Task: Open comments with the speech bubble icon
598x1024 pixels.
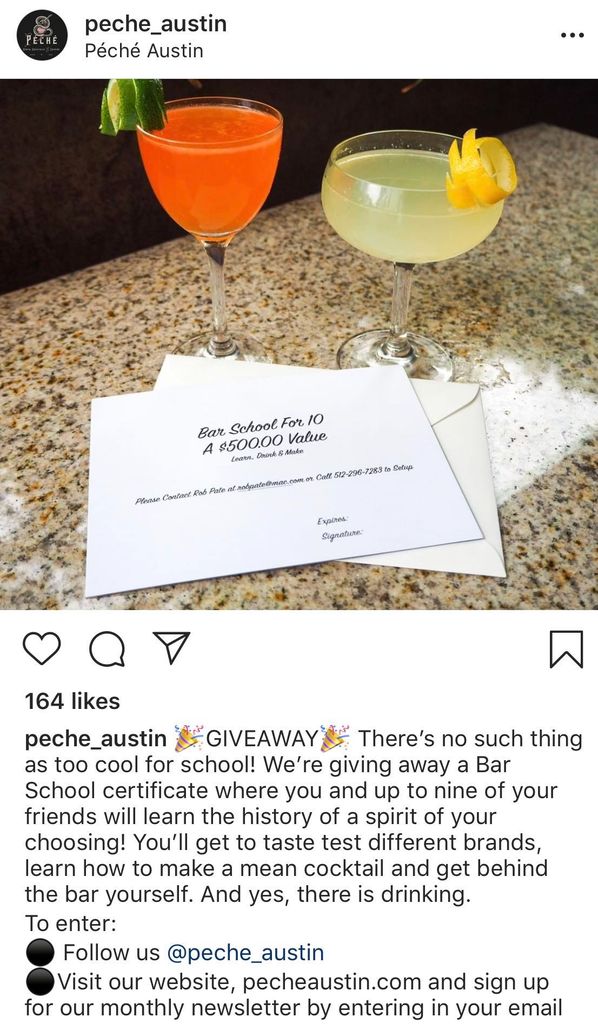Action: [x=107, y=649]
